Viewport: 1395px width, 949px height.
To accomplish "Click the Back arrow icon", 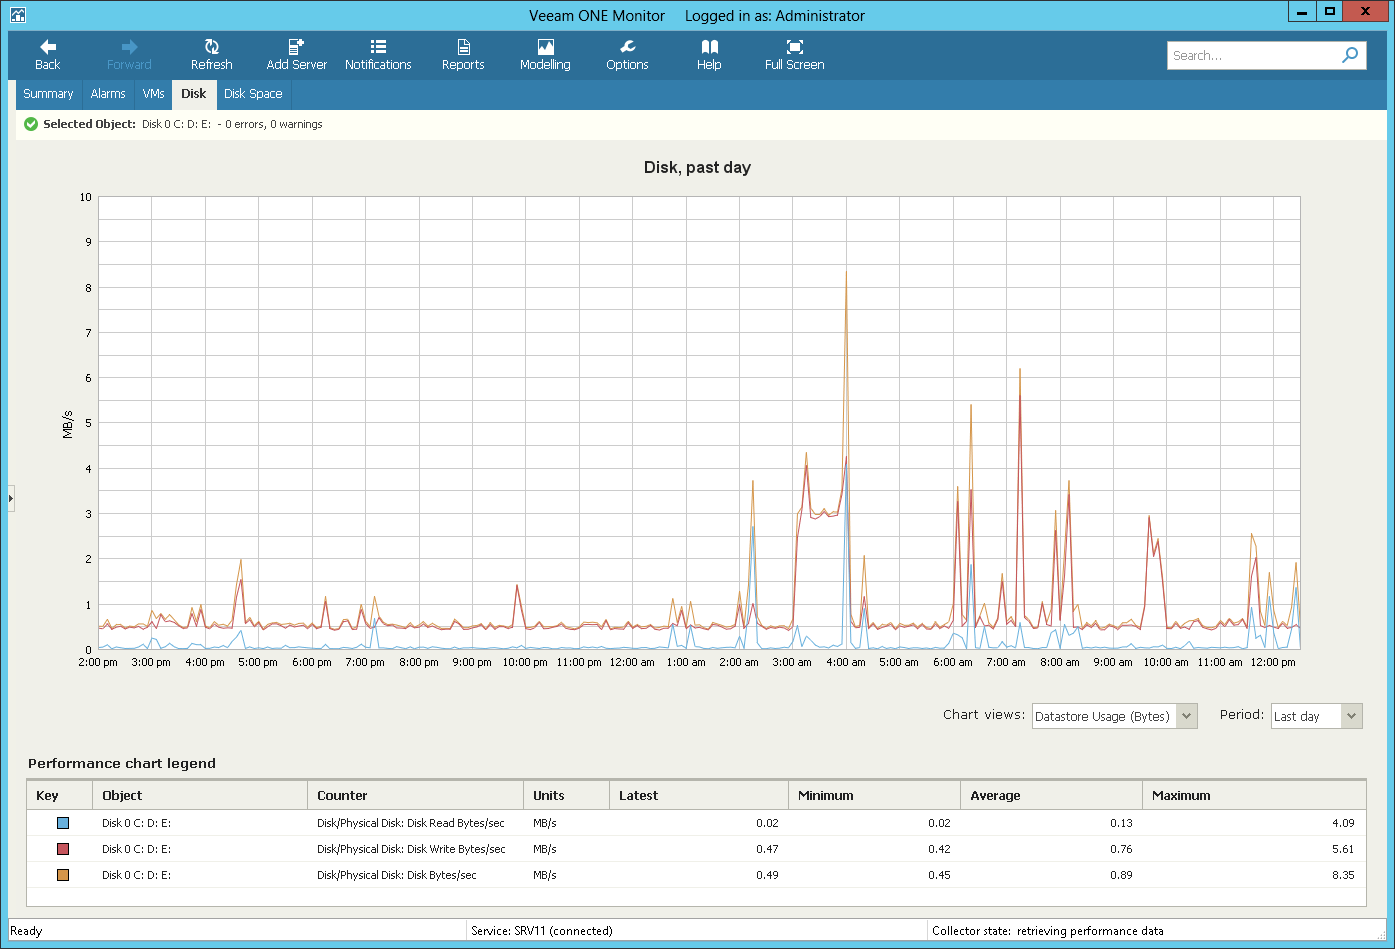I will (48, 47).
